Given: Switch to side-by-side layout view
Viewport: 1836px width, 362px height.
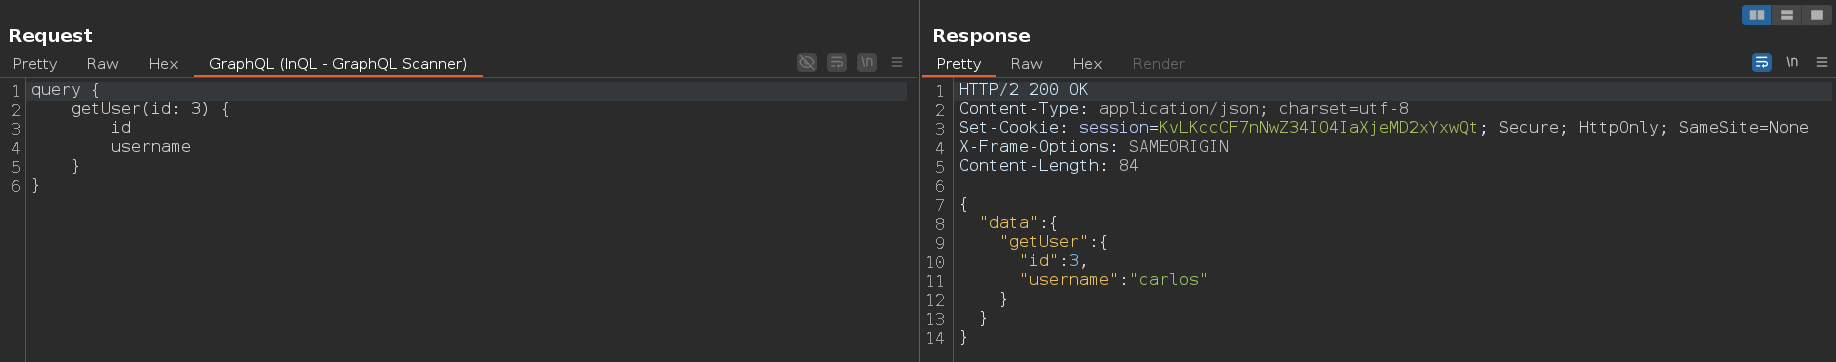Looking at the screenshot, I should tap(1756, 15).
